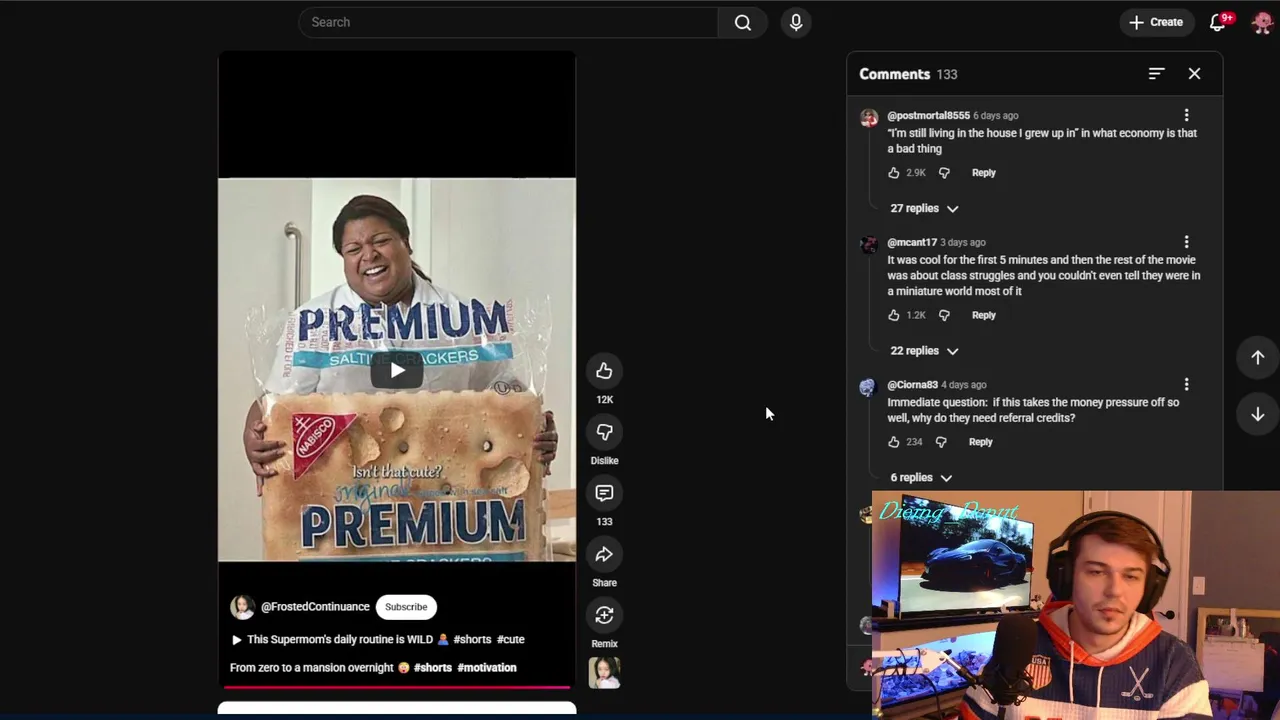1280x720 pixels.
Task: Open the @mcant17 username link
Action: pyautogui.click(x=912, y=242)
